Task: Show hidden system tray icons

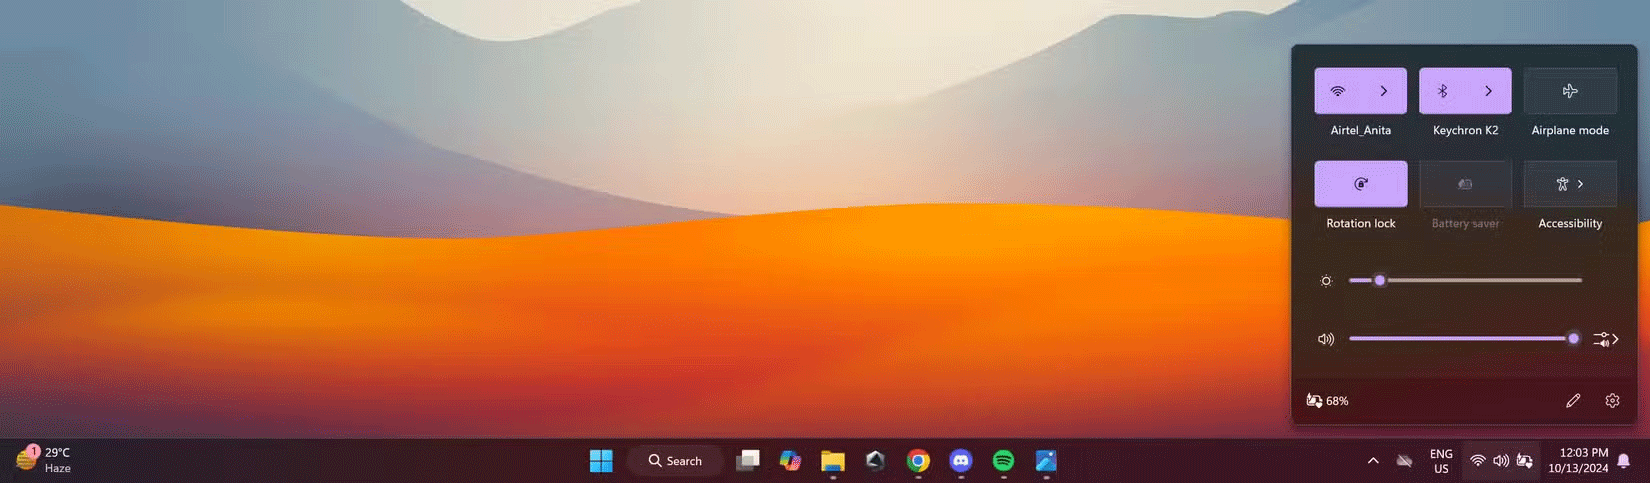Action: tap(1373, 461)
